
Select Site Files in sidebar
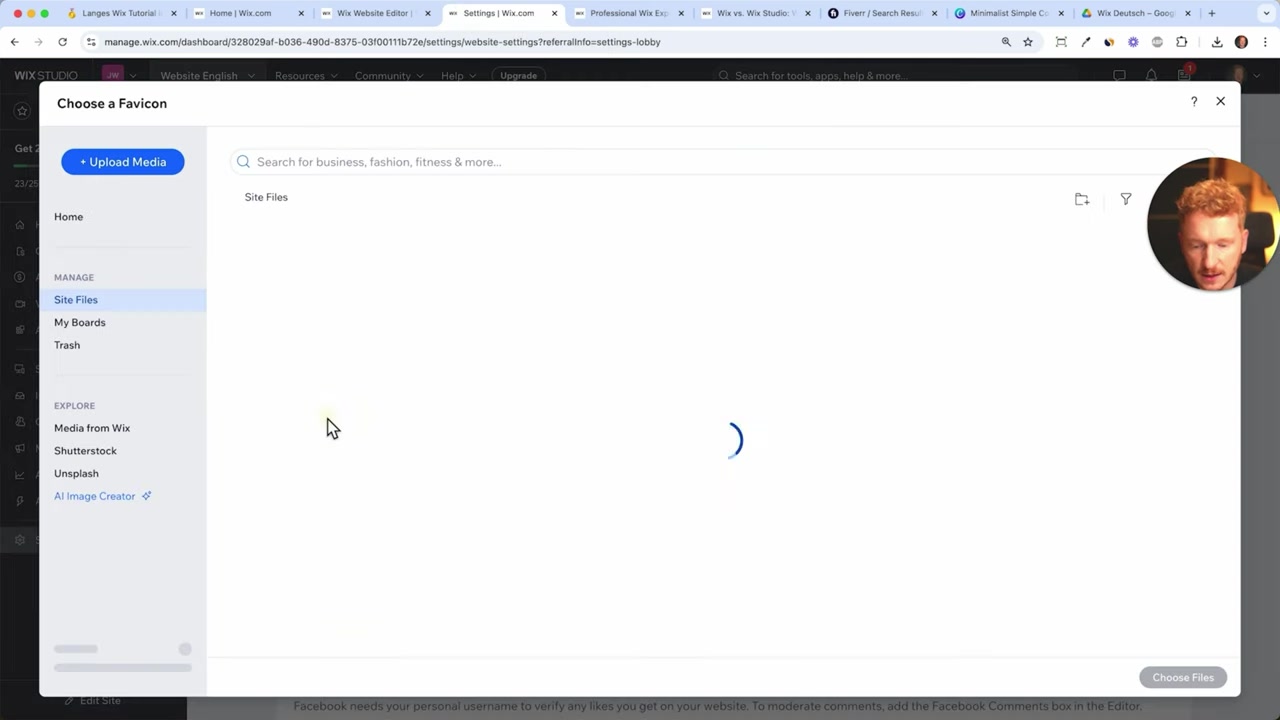click(x=122, y=300)
